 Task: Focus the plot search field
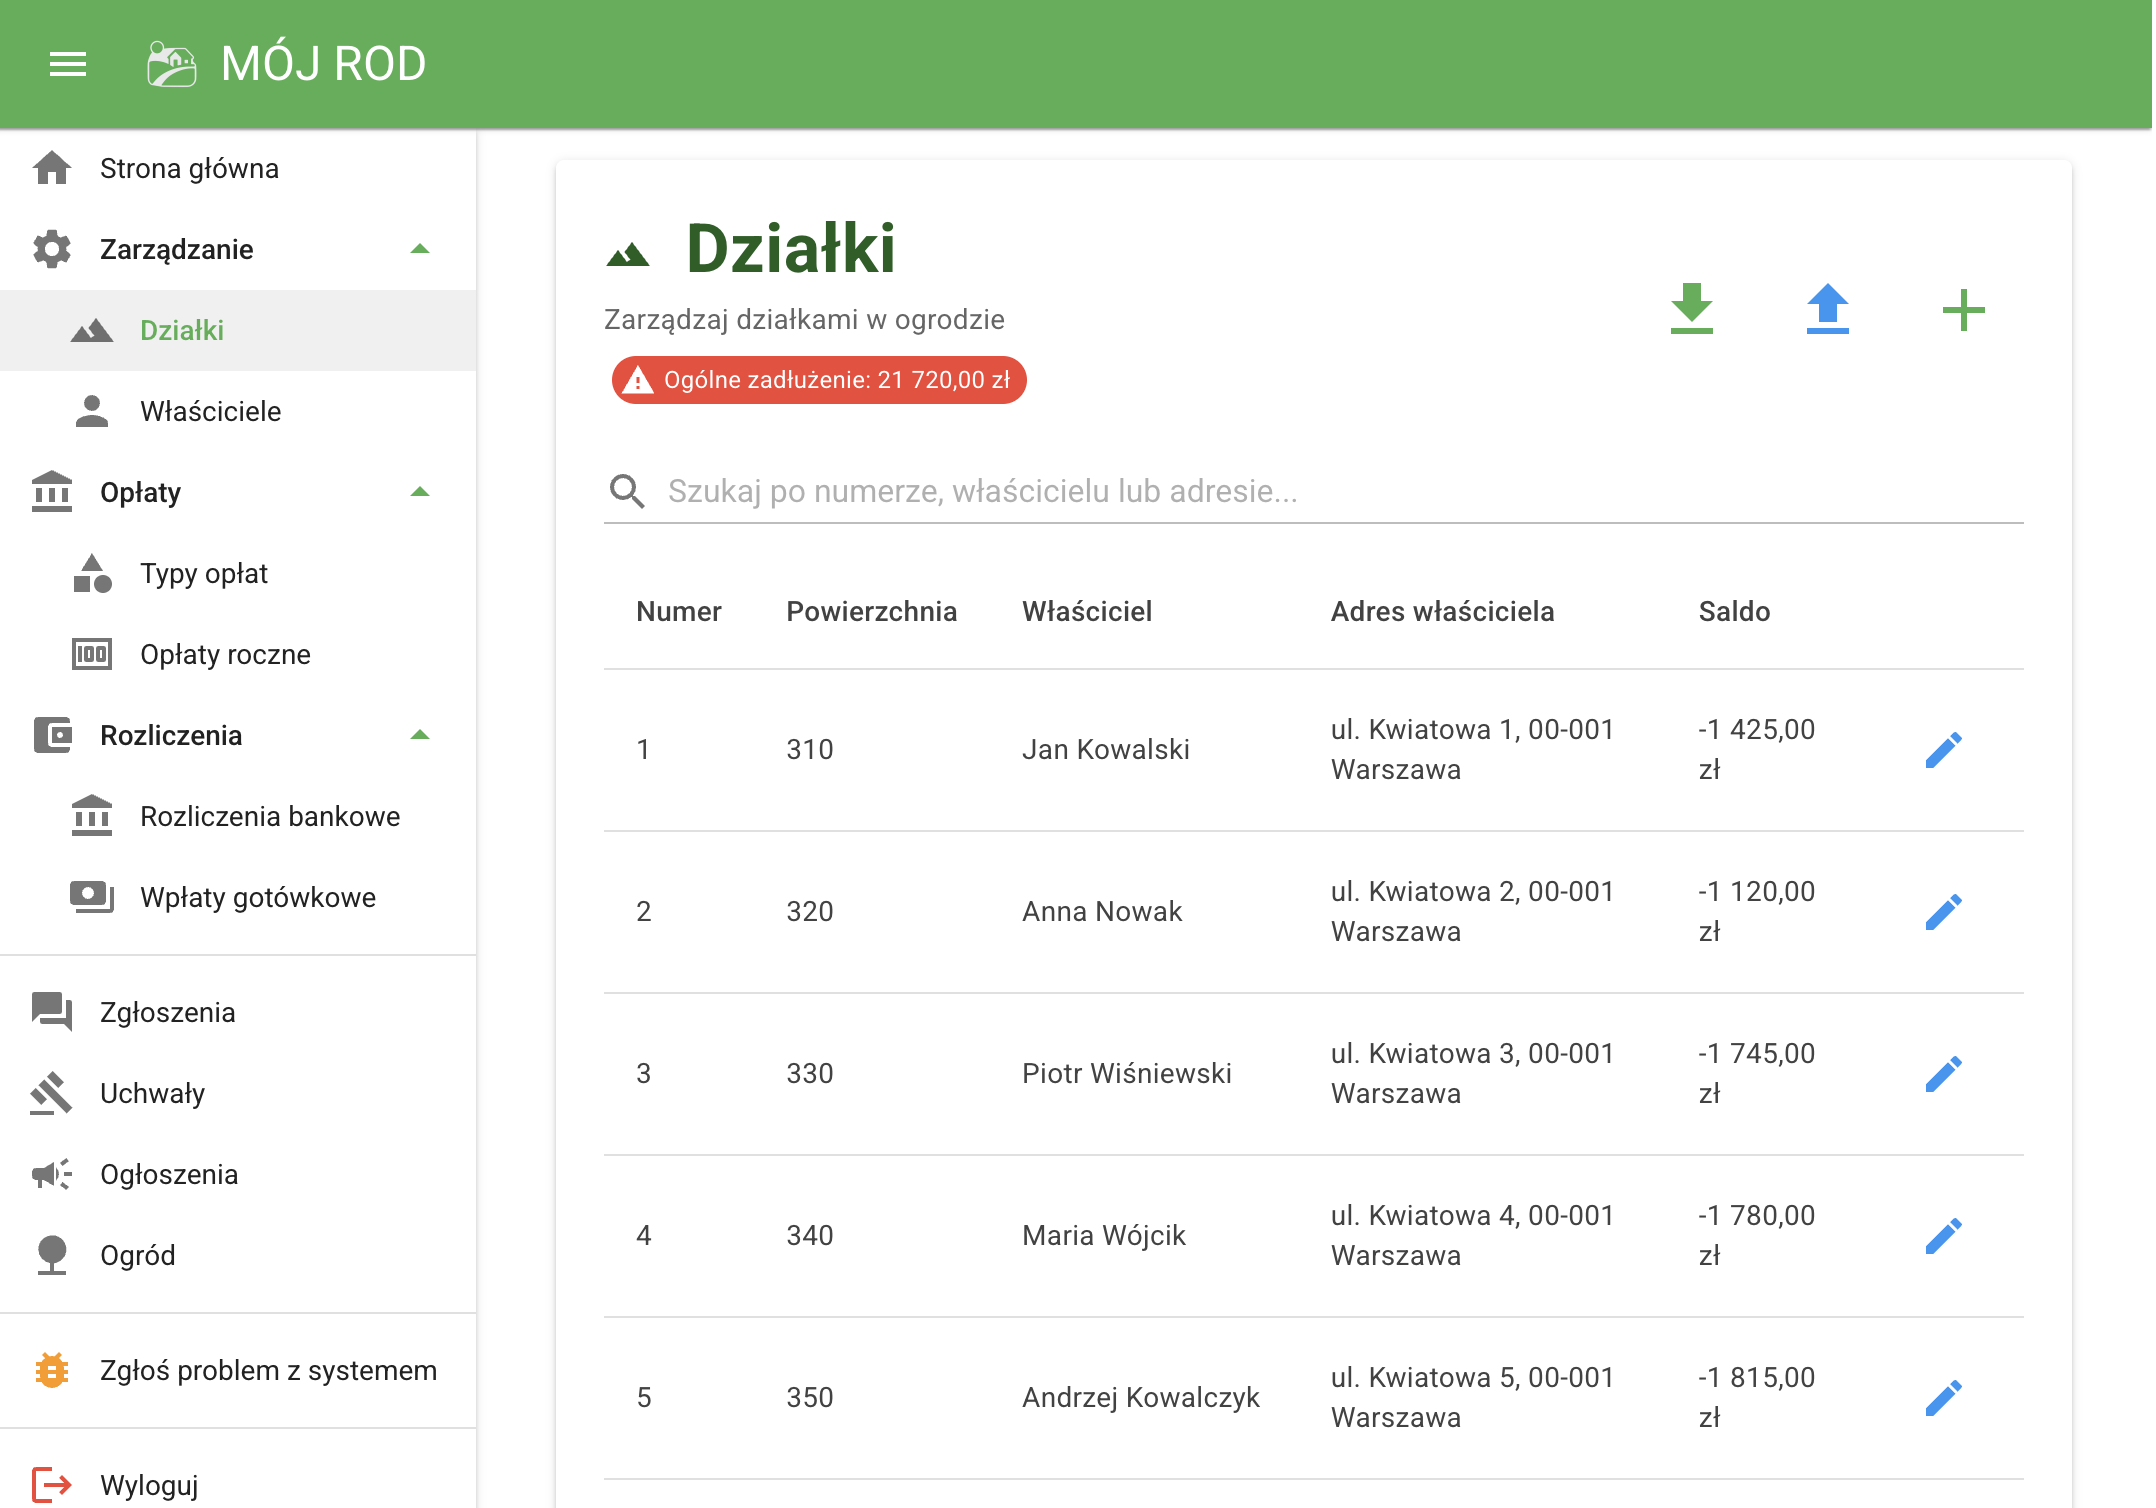pyautogui.click(x=1330, y=491)
